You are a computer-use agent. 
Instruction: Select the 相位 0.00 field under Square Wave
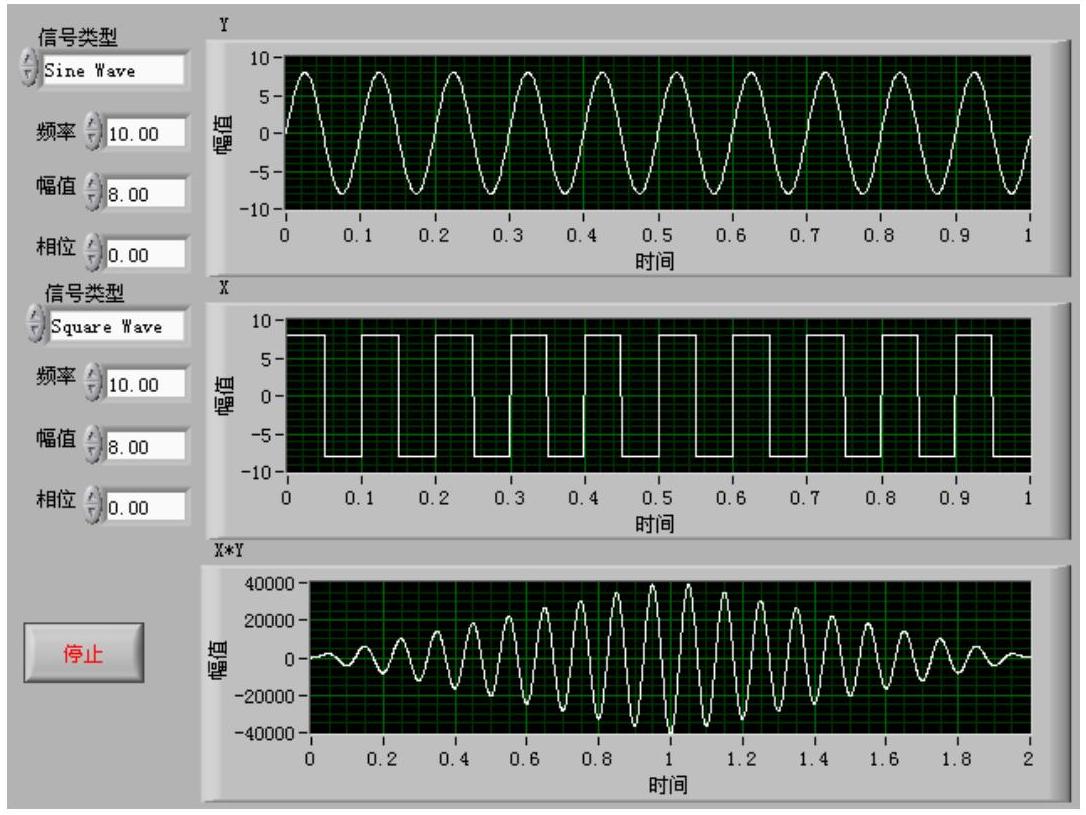[x=145, y=508]
